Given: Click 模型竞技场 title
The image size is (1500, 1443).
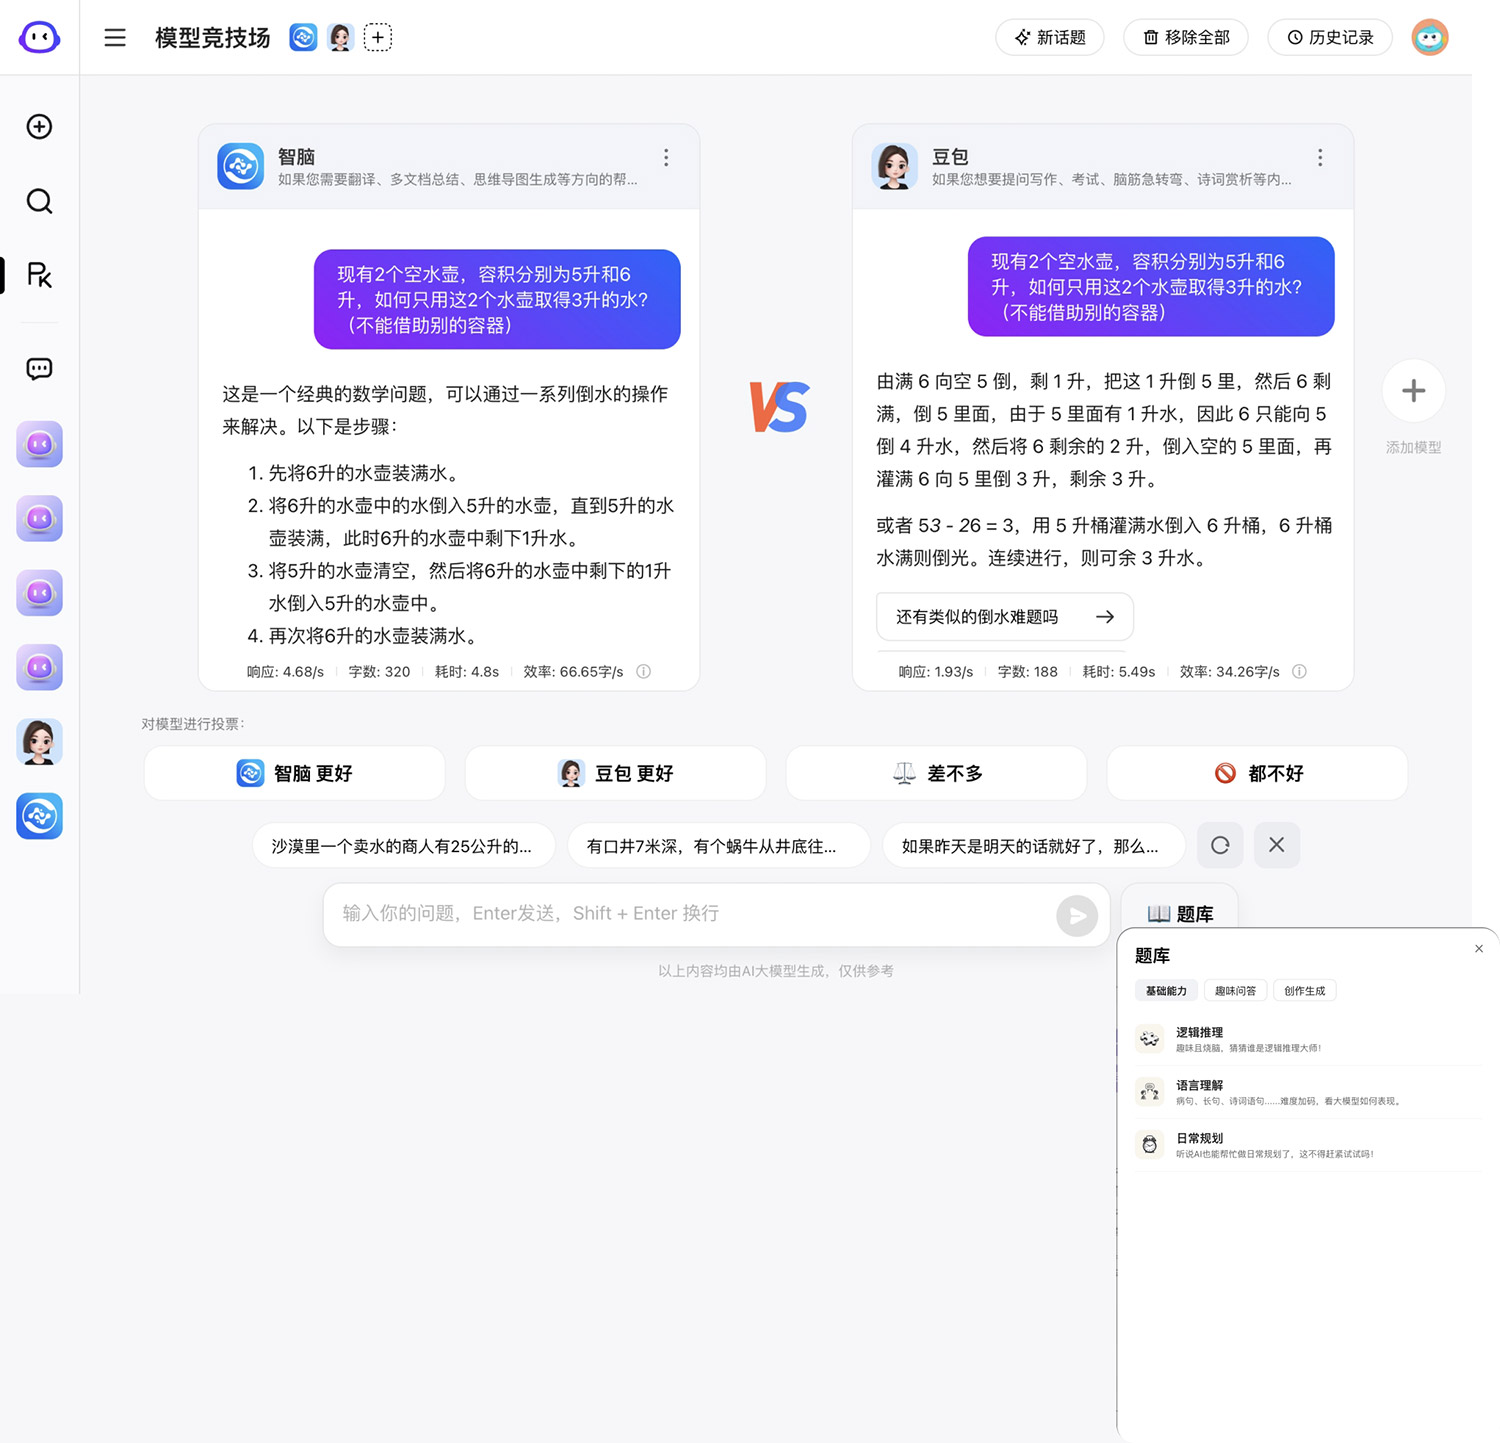Looking at the screenshot, I should [213, 38].
